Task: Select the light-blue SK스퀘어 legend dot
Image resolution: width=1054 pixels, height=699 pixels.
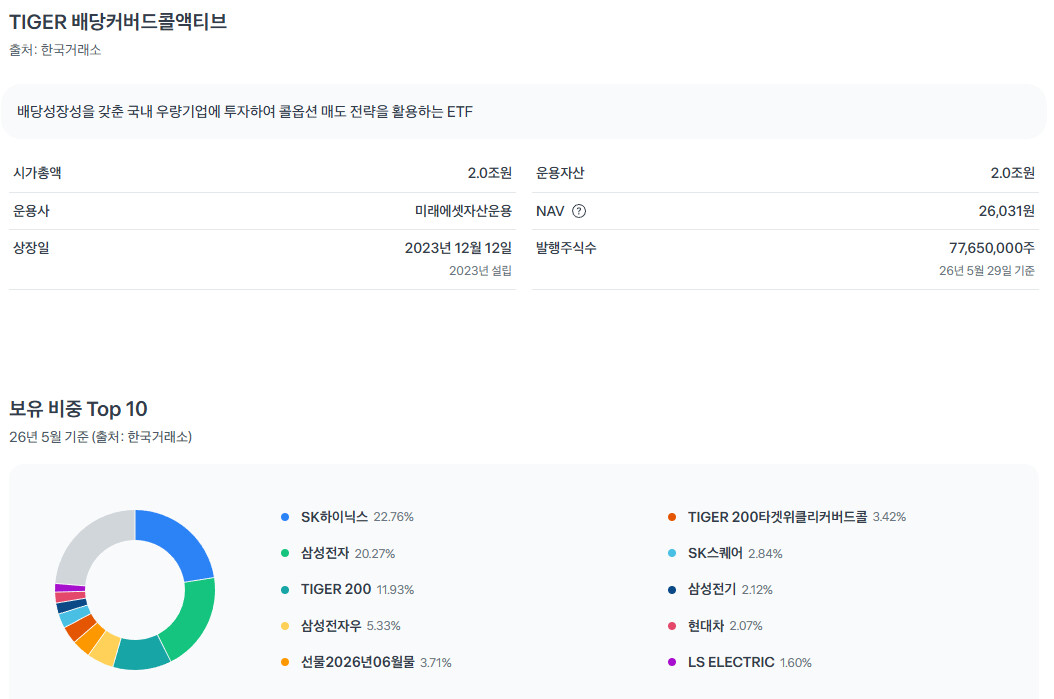Action: click(x=672, y=553)
